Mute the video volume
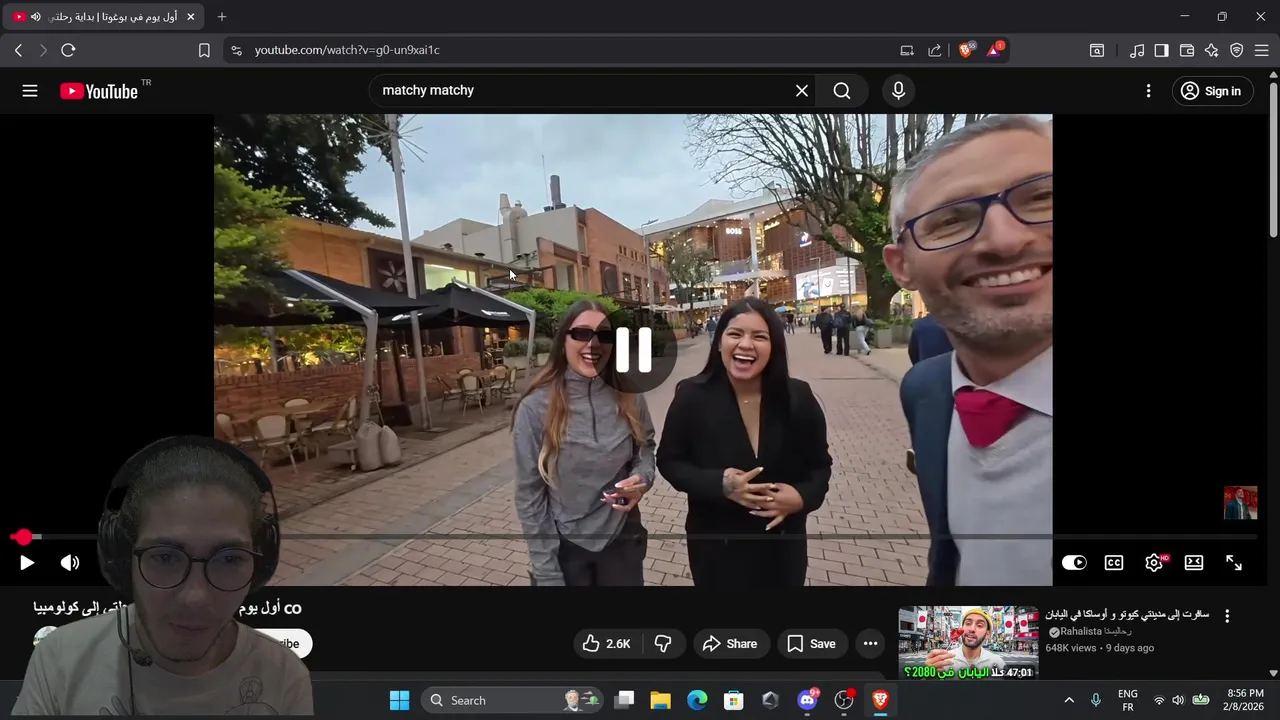 (70, 563)
